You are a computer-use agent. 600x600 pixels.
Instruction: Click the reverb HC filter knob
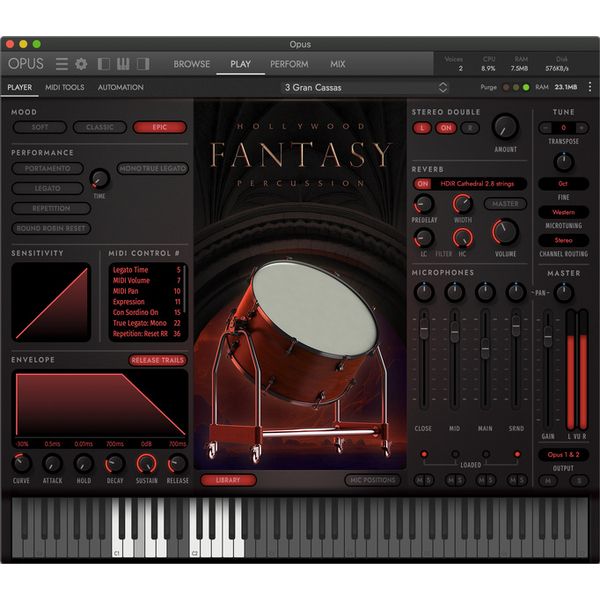click(462, 238)
